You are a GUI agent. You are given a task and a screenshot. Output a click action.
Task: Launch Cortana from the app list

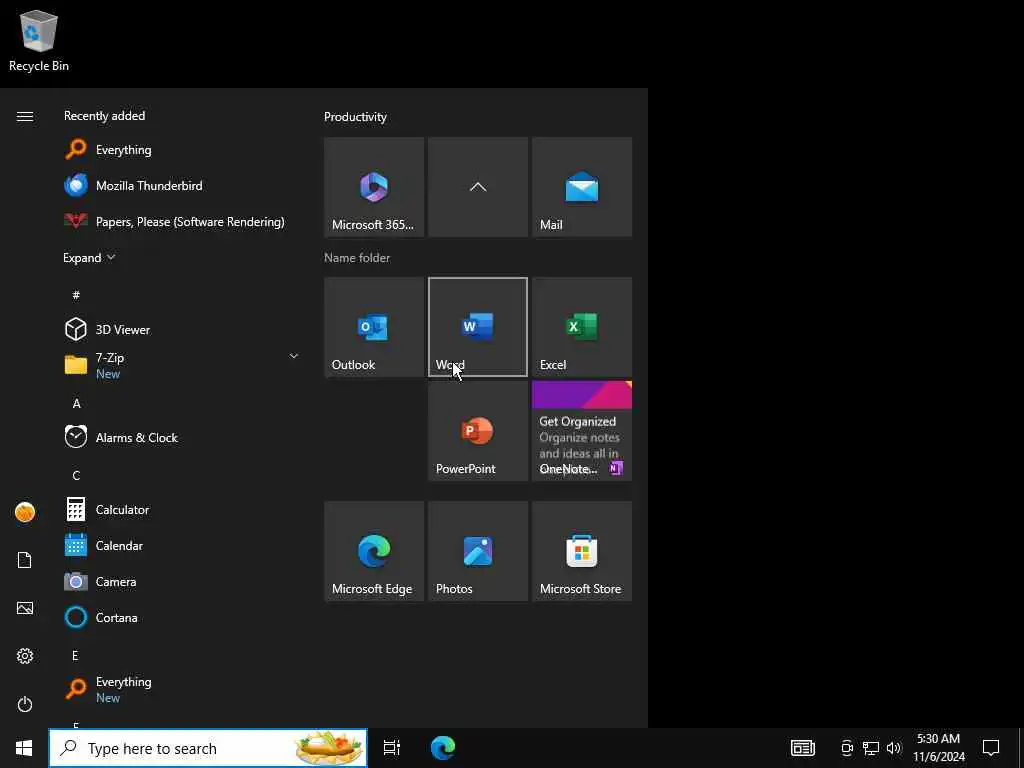pos(181,617)
